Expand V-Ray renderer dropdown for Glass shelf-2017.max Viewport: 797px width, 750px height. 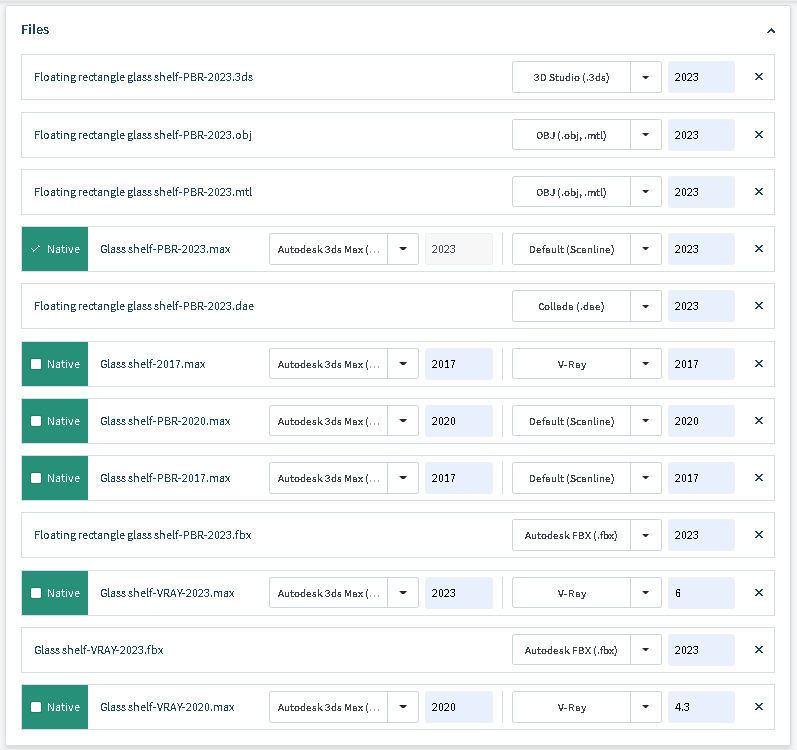point(646,364)
